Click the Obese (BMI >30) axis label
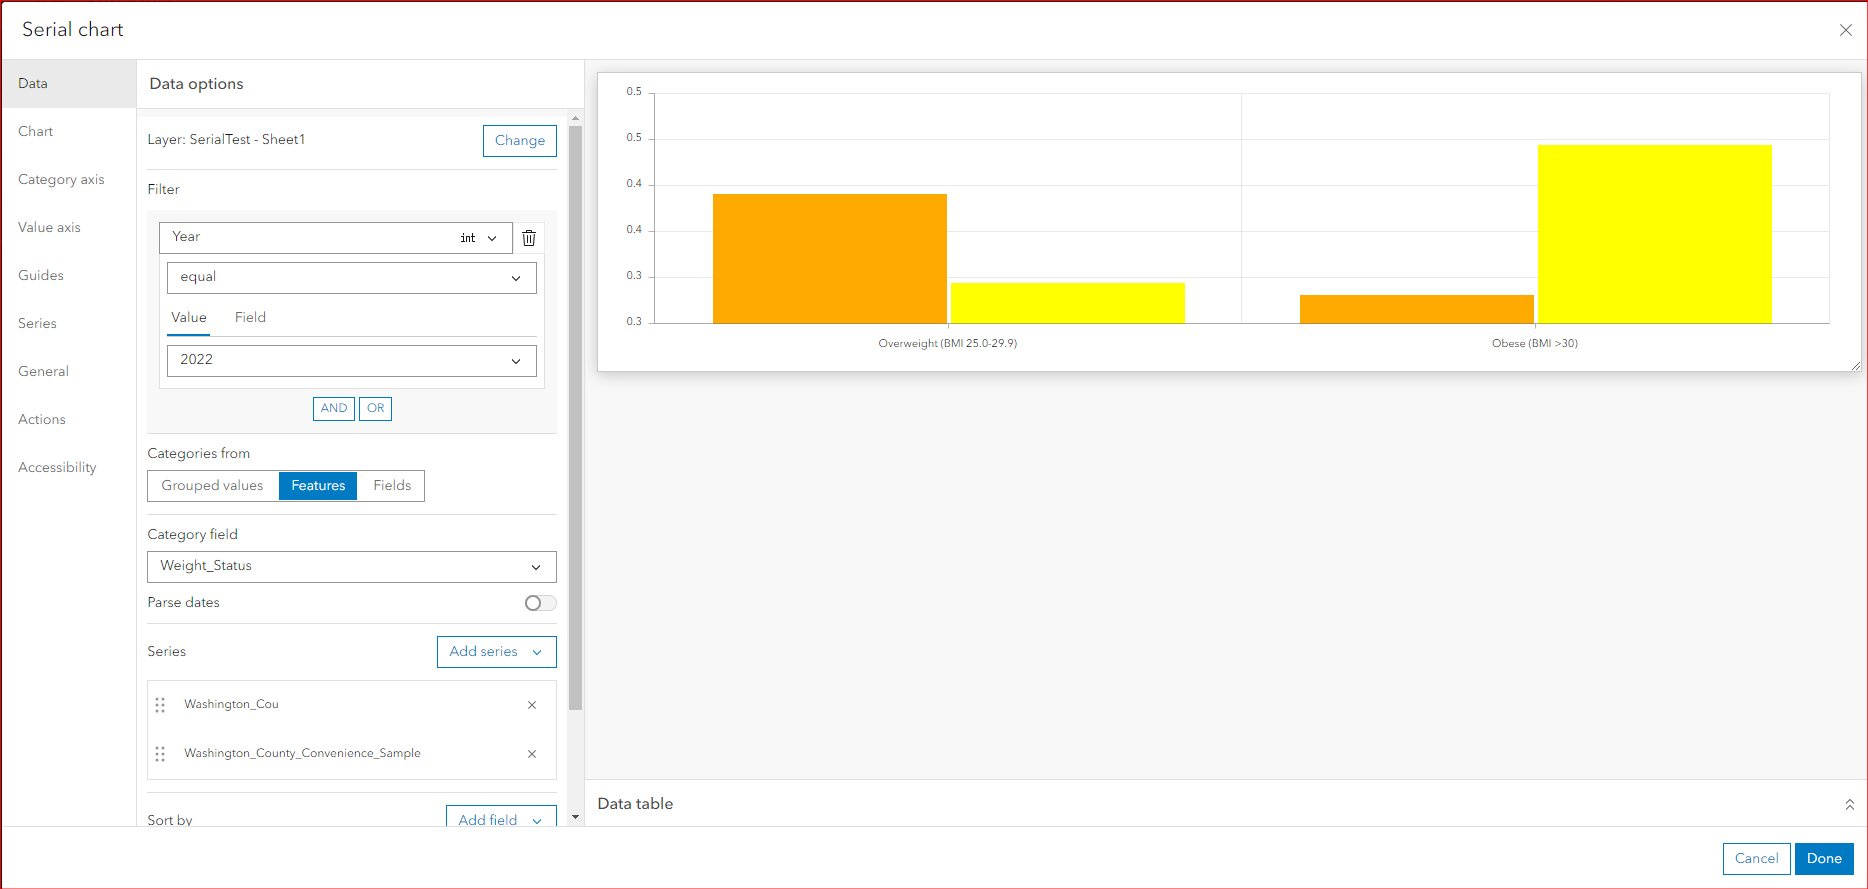This screenshot has width=1868, height=889. 1535,344
